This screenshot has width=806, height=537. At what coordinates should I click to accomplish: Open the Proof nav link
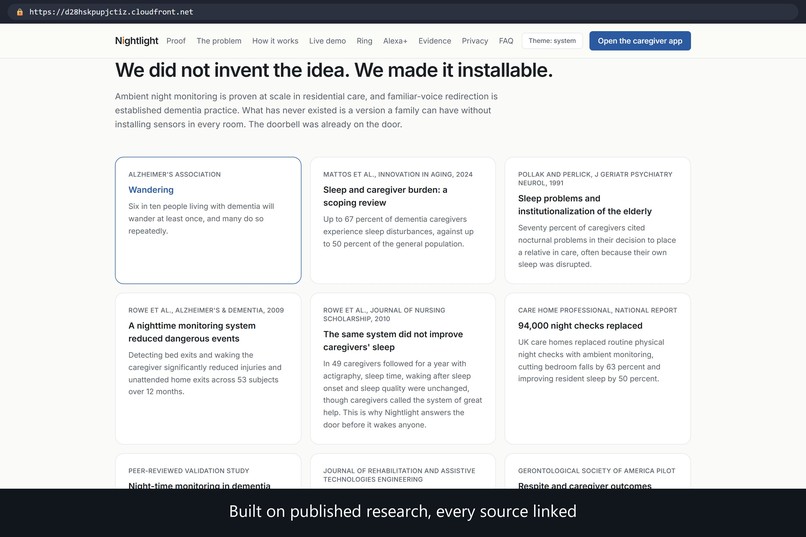click(x=176, y=41)
